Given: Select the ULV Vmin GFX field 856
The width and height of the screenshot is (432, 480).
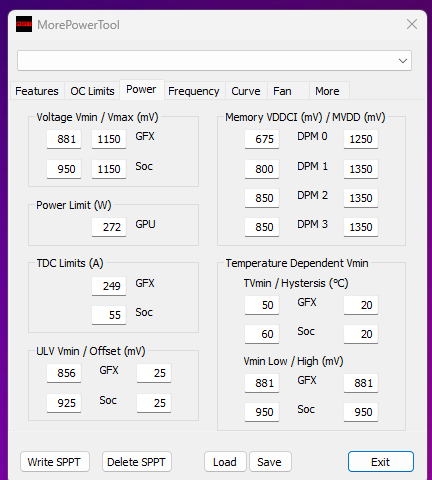Looking at the screenshot, I should coord(64,373).
